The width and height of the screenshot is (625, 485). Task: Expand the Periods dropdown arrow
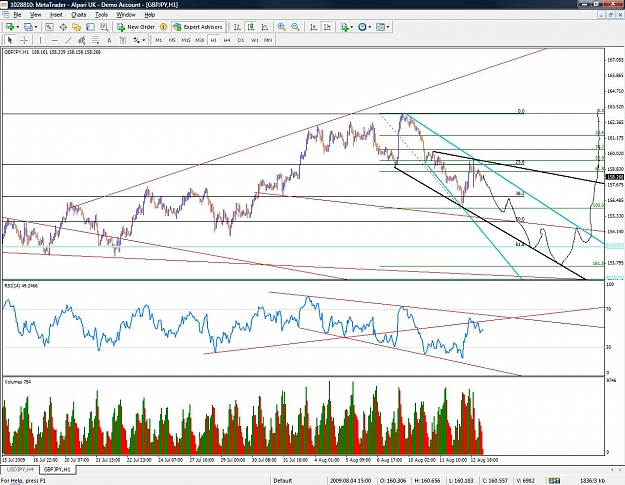(x=369, y=27)
